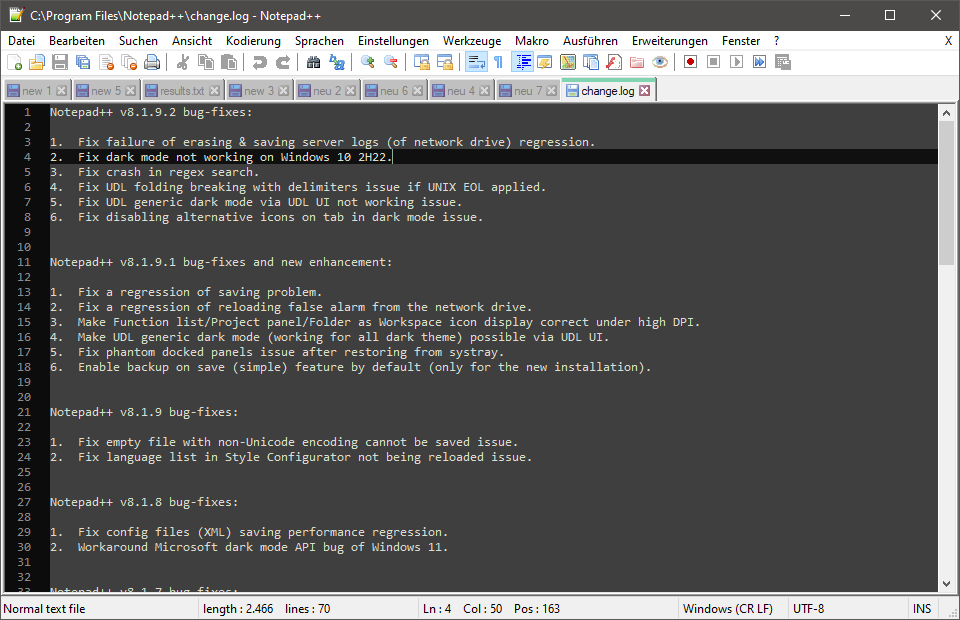960x620 pixels.
Task: Click 'Fix crash in regex search.' line
Action: tap(168, 172)
